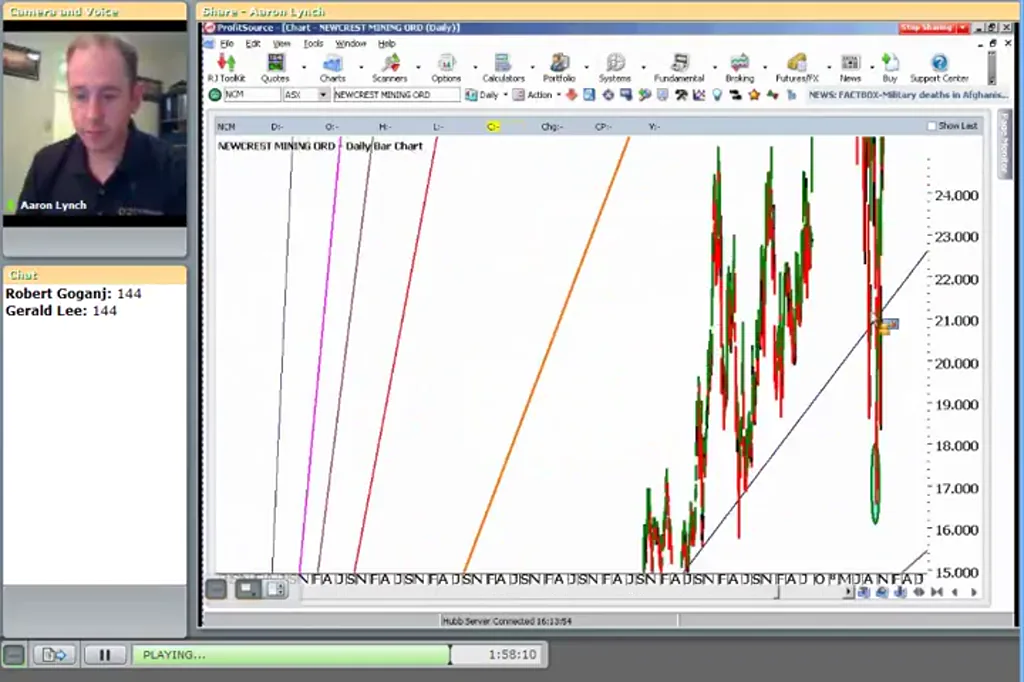This screenshot has width=1024, height=682.
Task: Expand the Portfolio dropdown arrow
Action: click(x=586, y=67)
